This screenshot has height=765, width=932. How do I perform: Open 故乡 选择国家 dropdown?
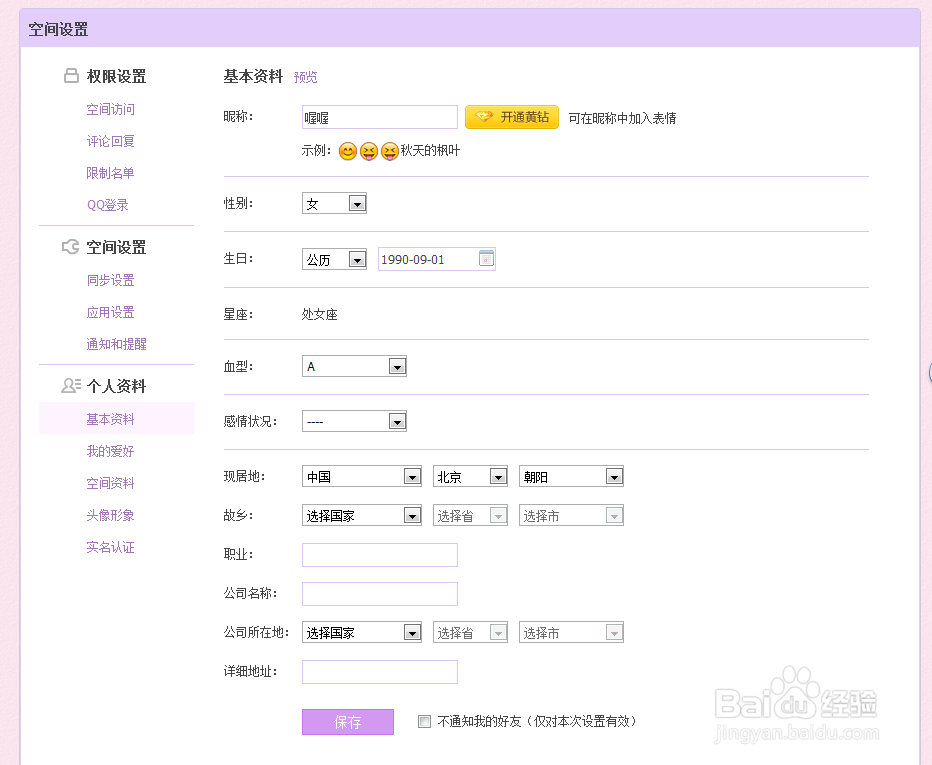click(x=362, y=515)
